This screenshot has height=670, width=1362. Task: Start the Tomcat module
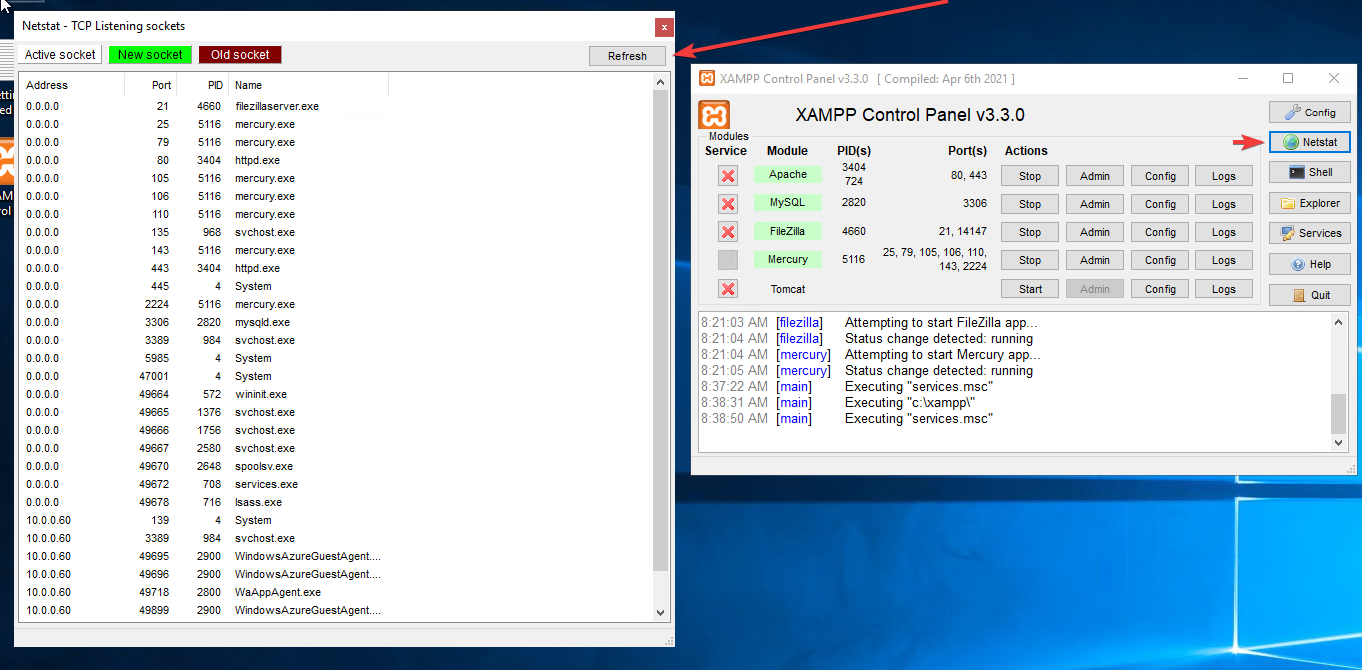pyautogui.click(x=1030, y=289)
